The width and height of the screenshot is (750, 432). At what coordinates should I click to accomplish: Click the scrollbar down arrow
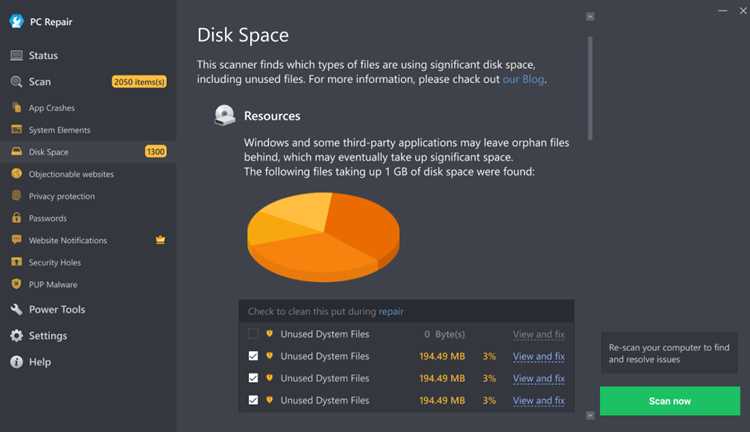point(590,415)
